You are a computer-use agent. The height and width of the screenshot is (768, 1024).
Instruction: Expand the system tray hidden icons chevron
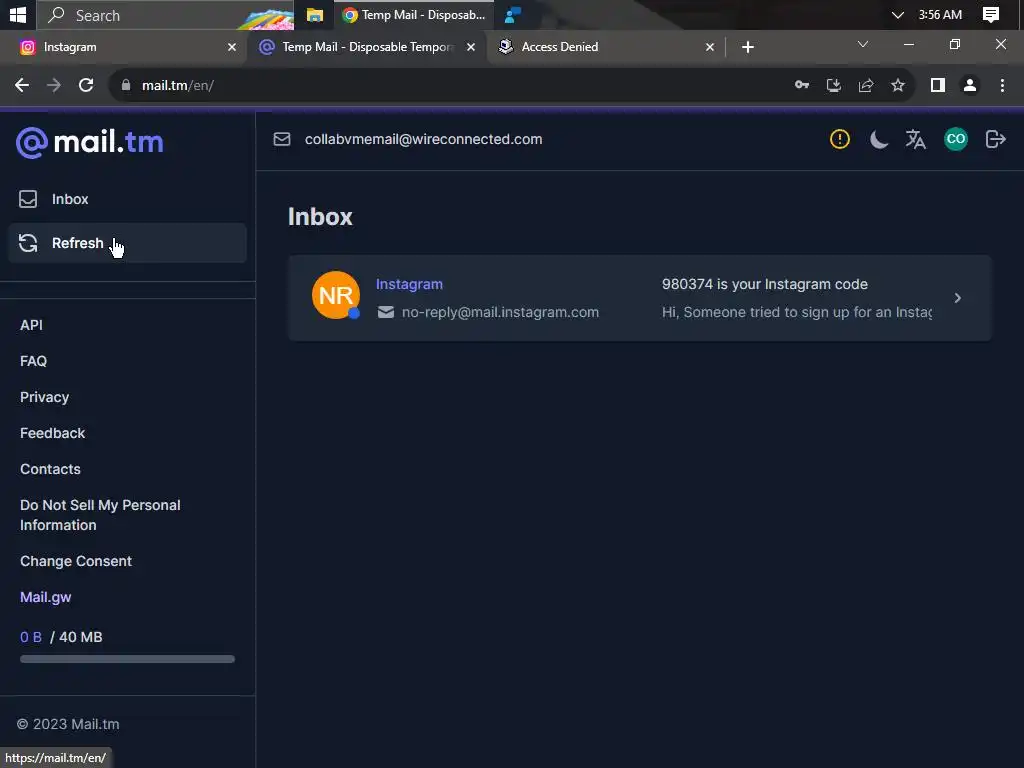tap(897, 14)
